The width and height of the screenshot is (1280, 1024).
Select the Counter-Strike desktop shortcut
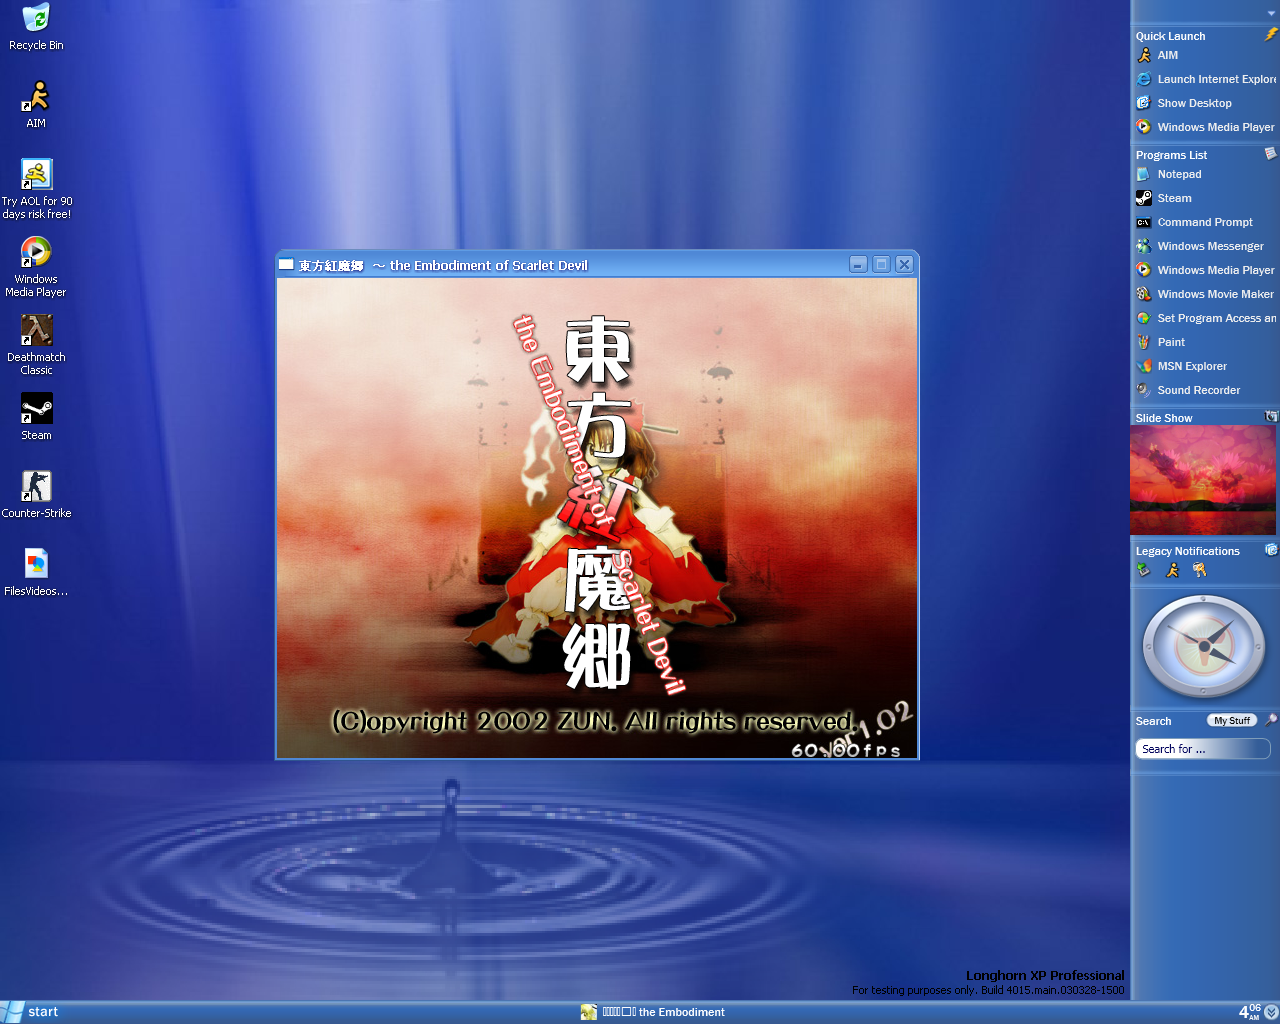pos(36,494)
